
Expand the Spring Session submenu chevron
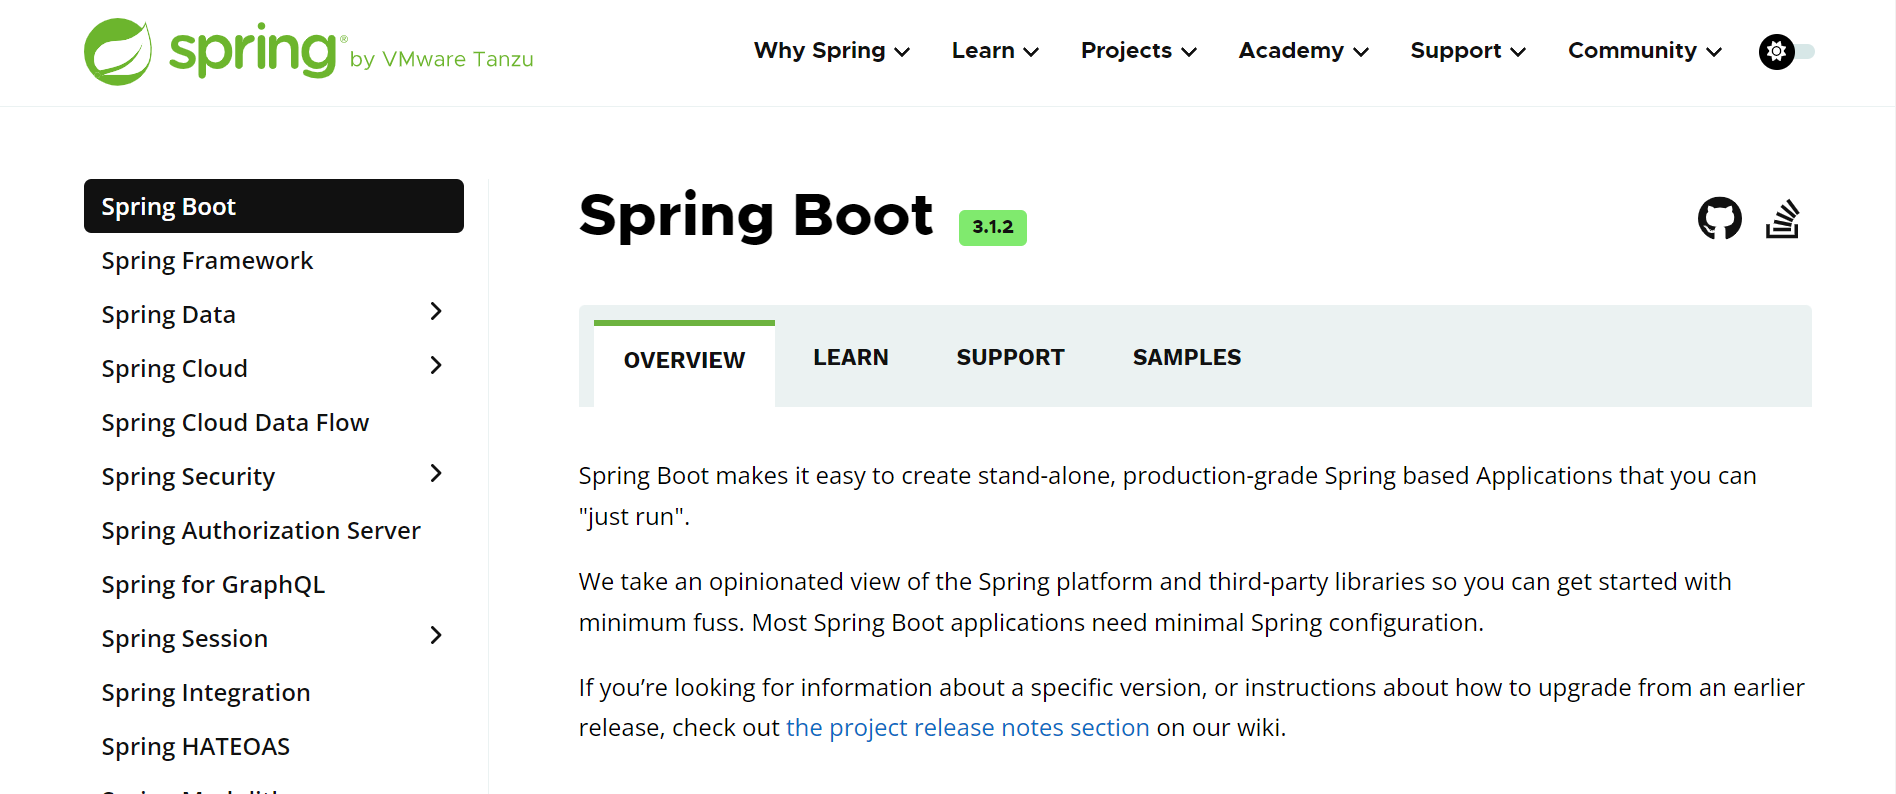[436, 636]
